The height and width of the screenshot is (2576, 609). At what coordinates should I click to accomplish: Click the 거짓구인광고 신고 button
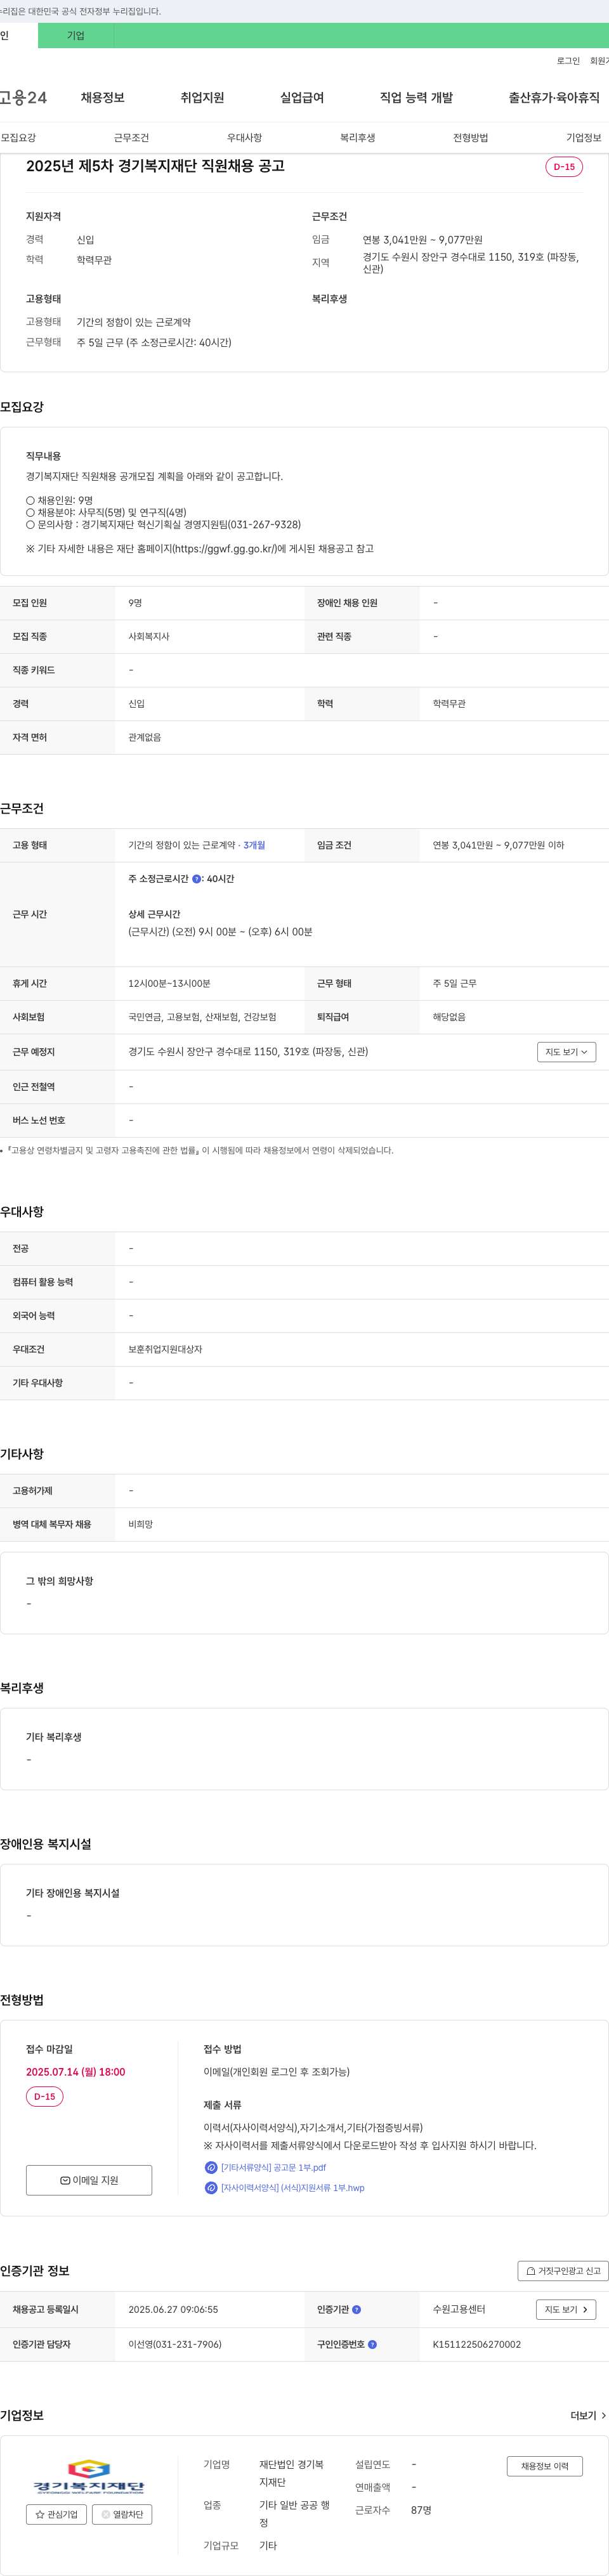click(x=563, y=2271)
